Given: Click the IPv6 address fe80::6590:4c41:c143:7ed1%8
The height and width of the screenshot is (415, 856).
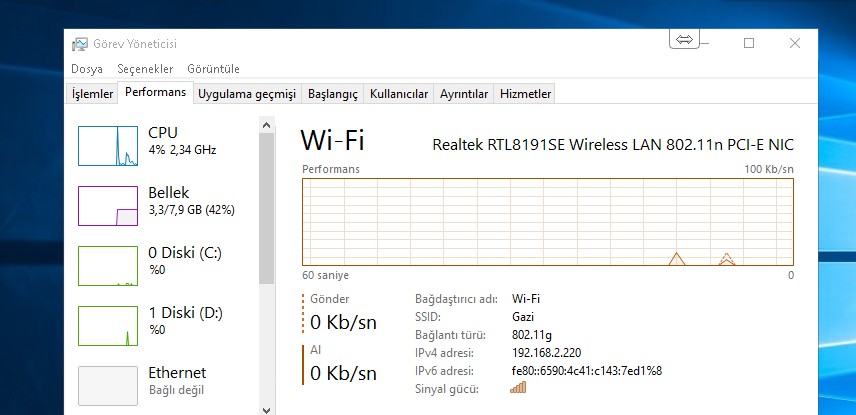Looking at the screenshot, I should [587, 371].
